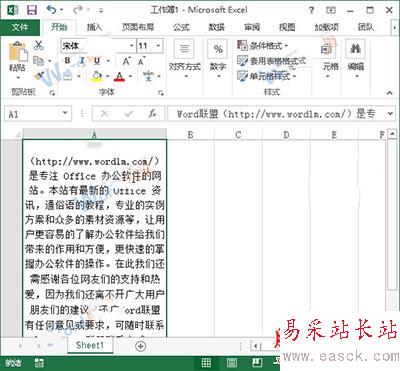Screen dimensions: 400x371
Task: Open the font name dropdown 宋体
Action: [x=132, y=45]
